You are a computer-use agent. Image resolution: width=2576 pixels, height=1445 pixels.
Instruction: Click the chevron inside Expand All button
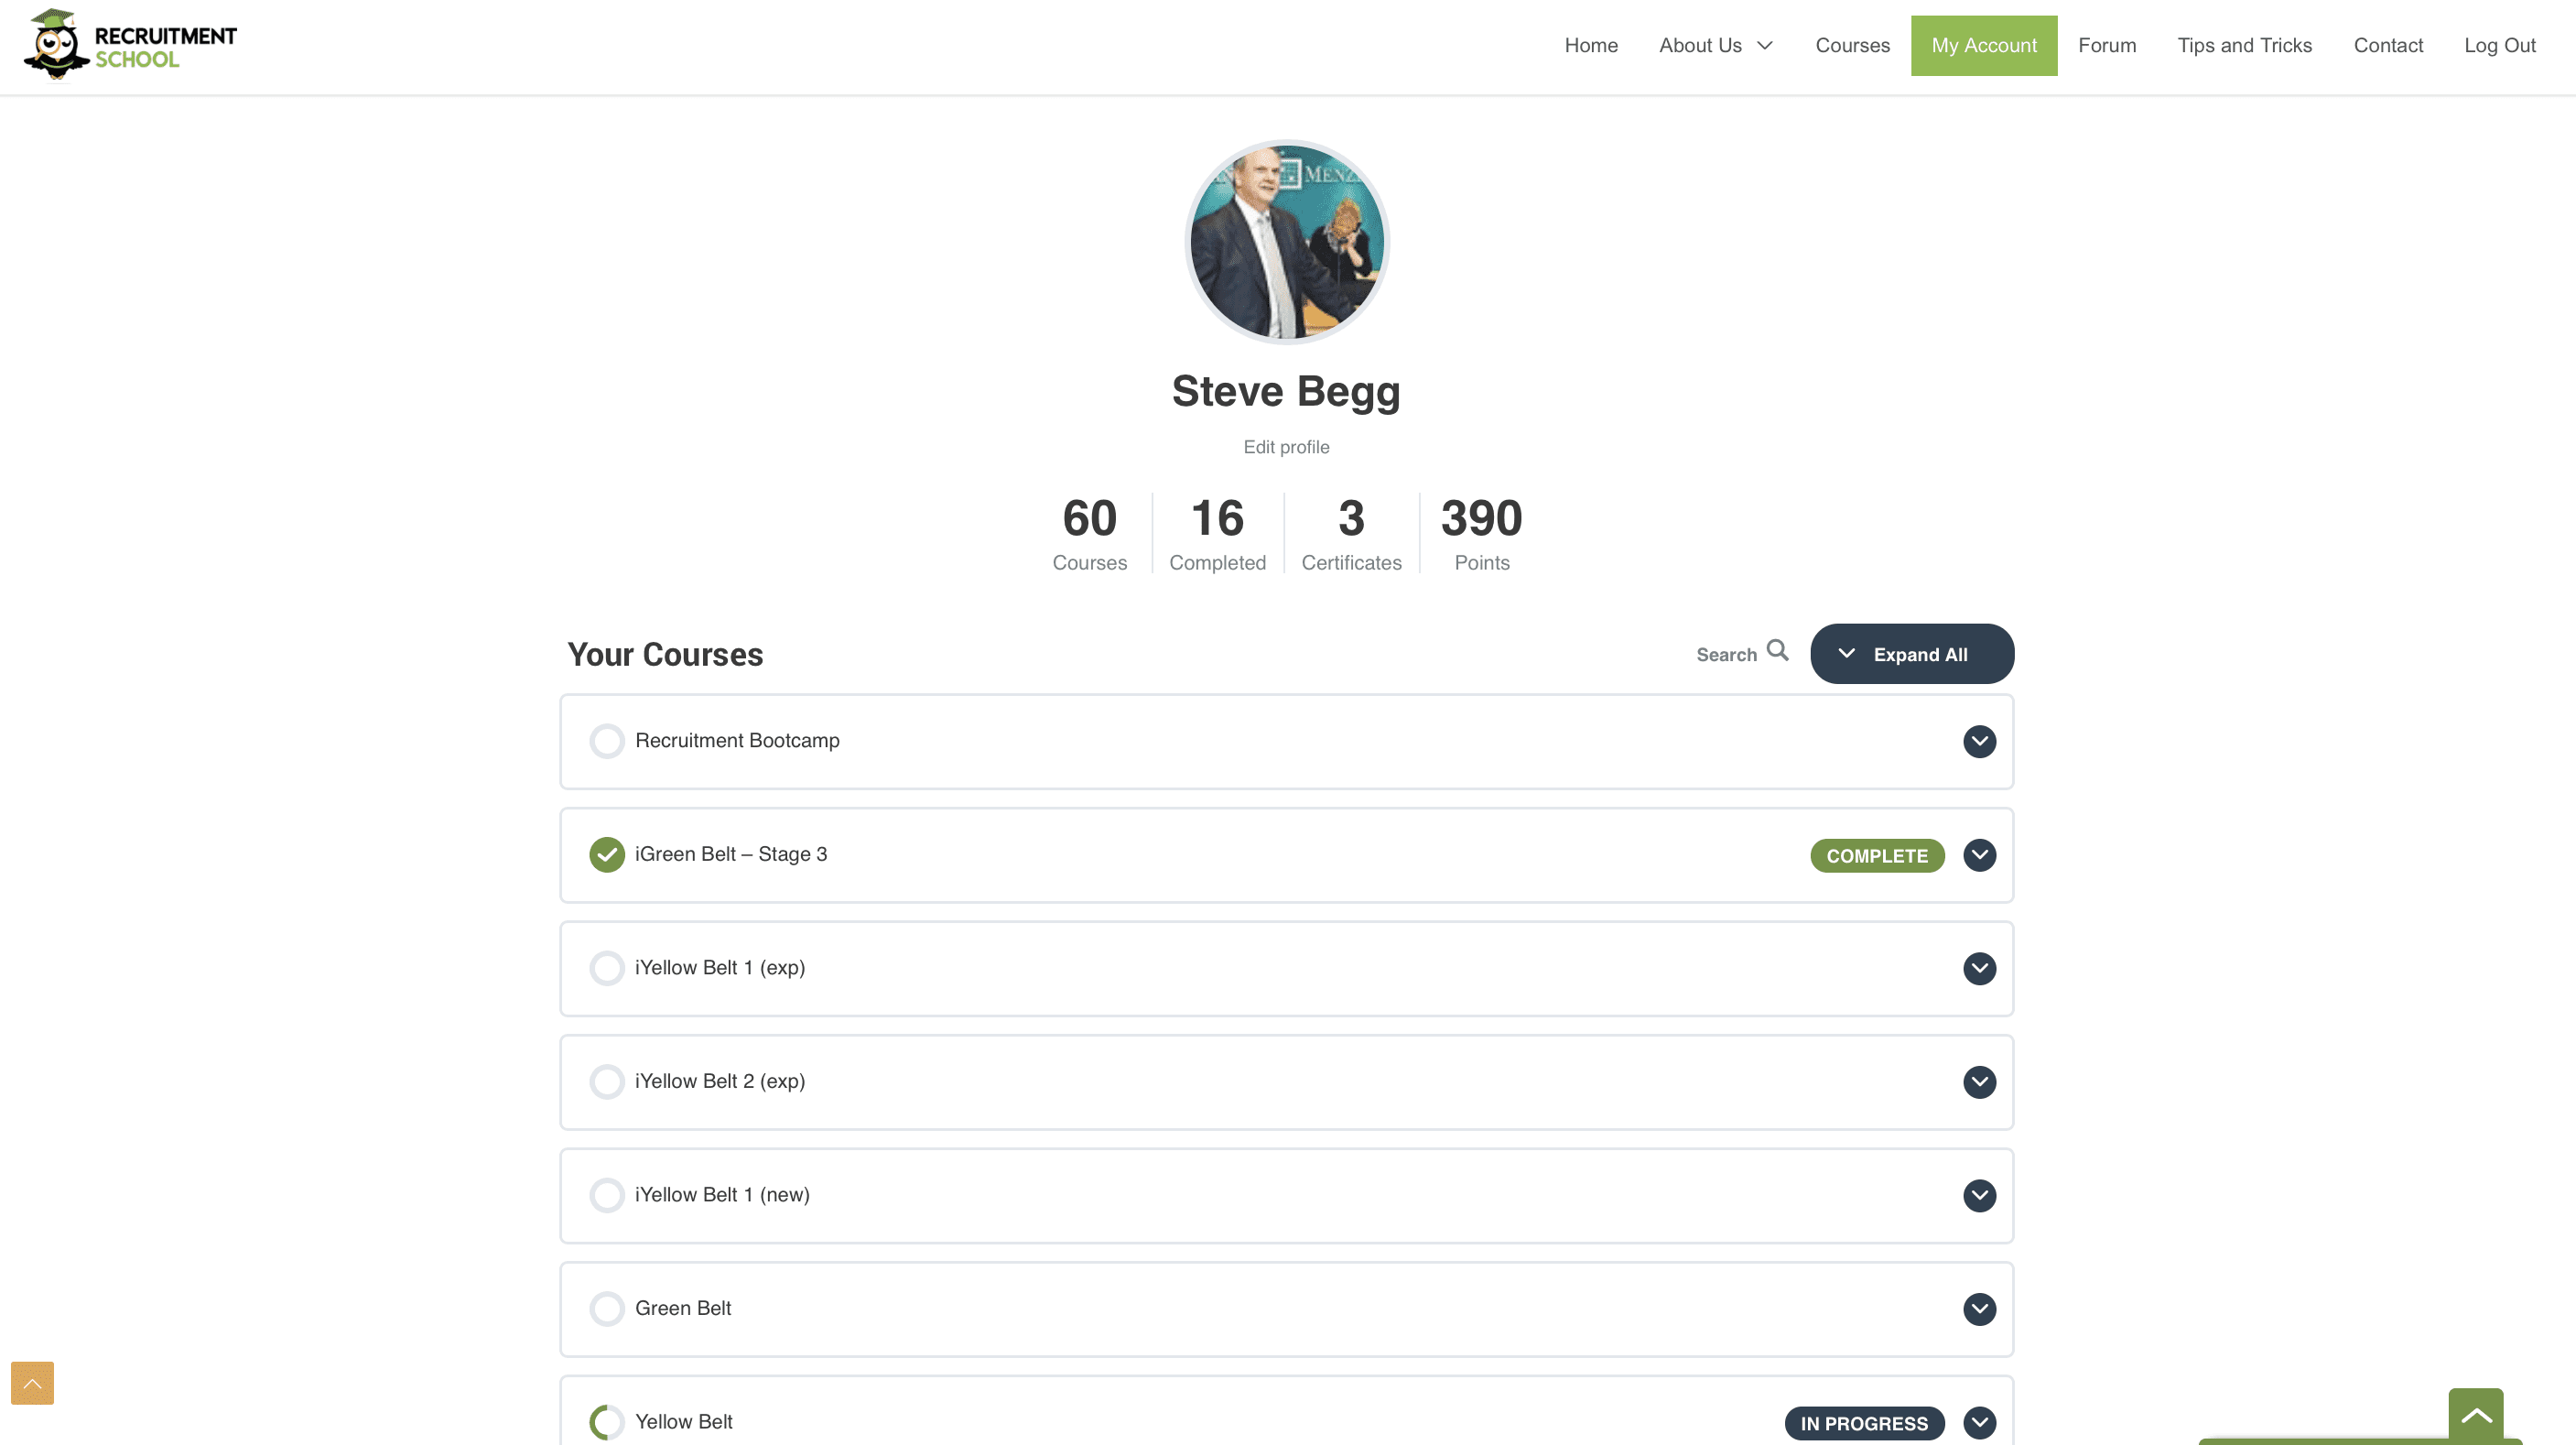click(x=1846, y=654)
